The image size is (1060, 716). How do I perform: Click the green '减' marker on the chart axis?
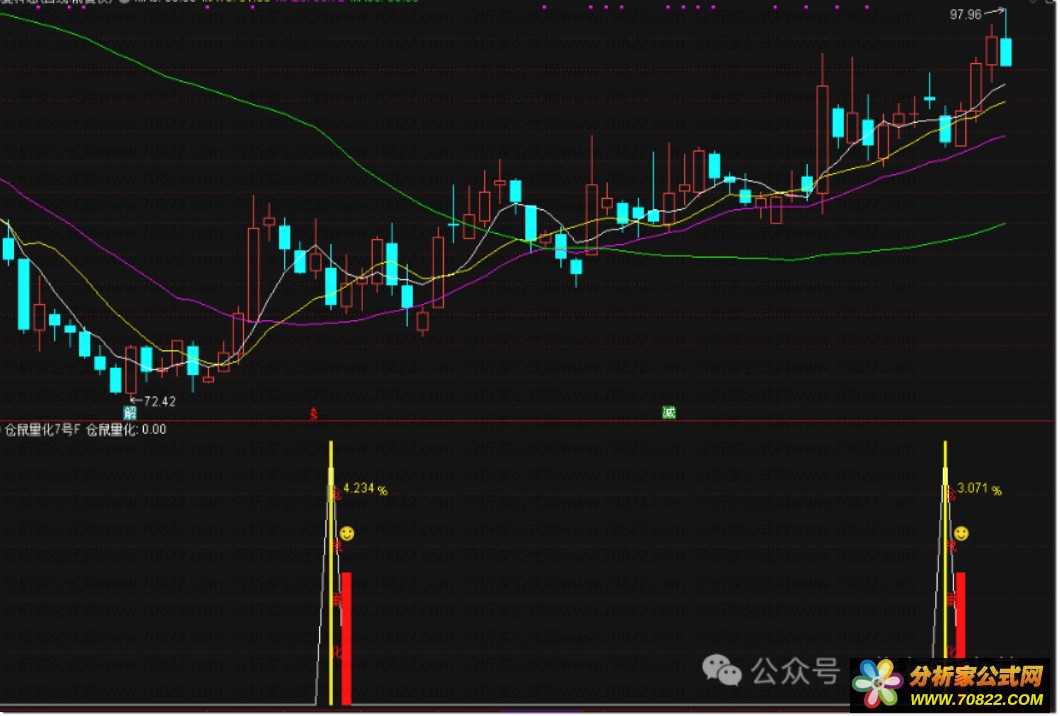click(669, 412)
